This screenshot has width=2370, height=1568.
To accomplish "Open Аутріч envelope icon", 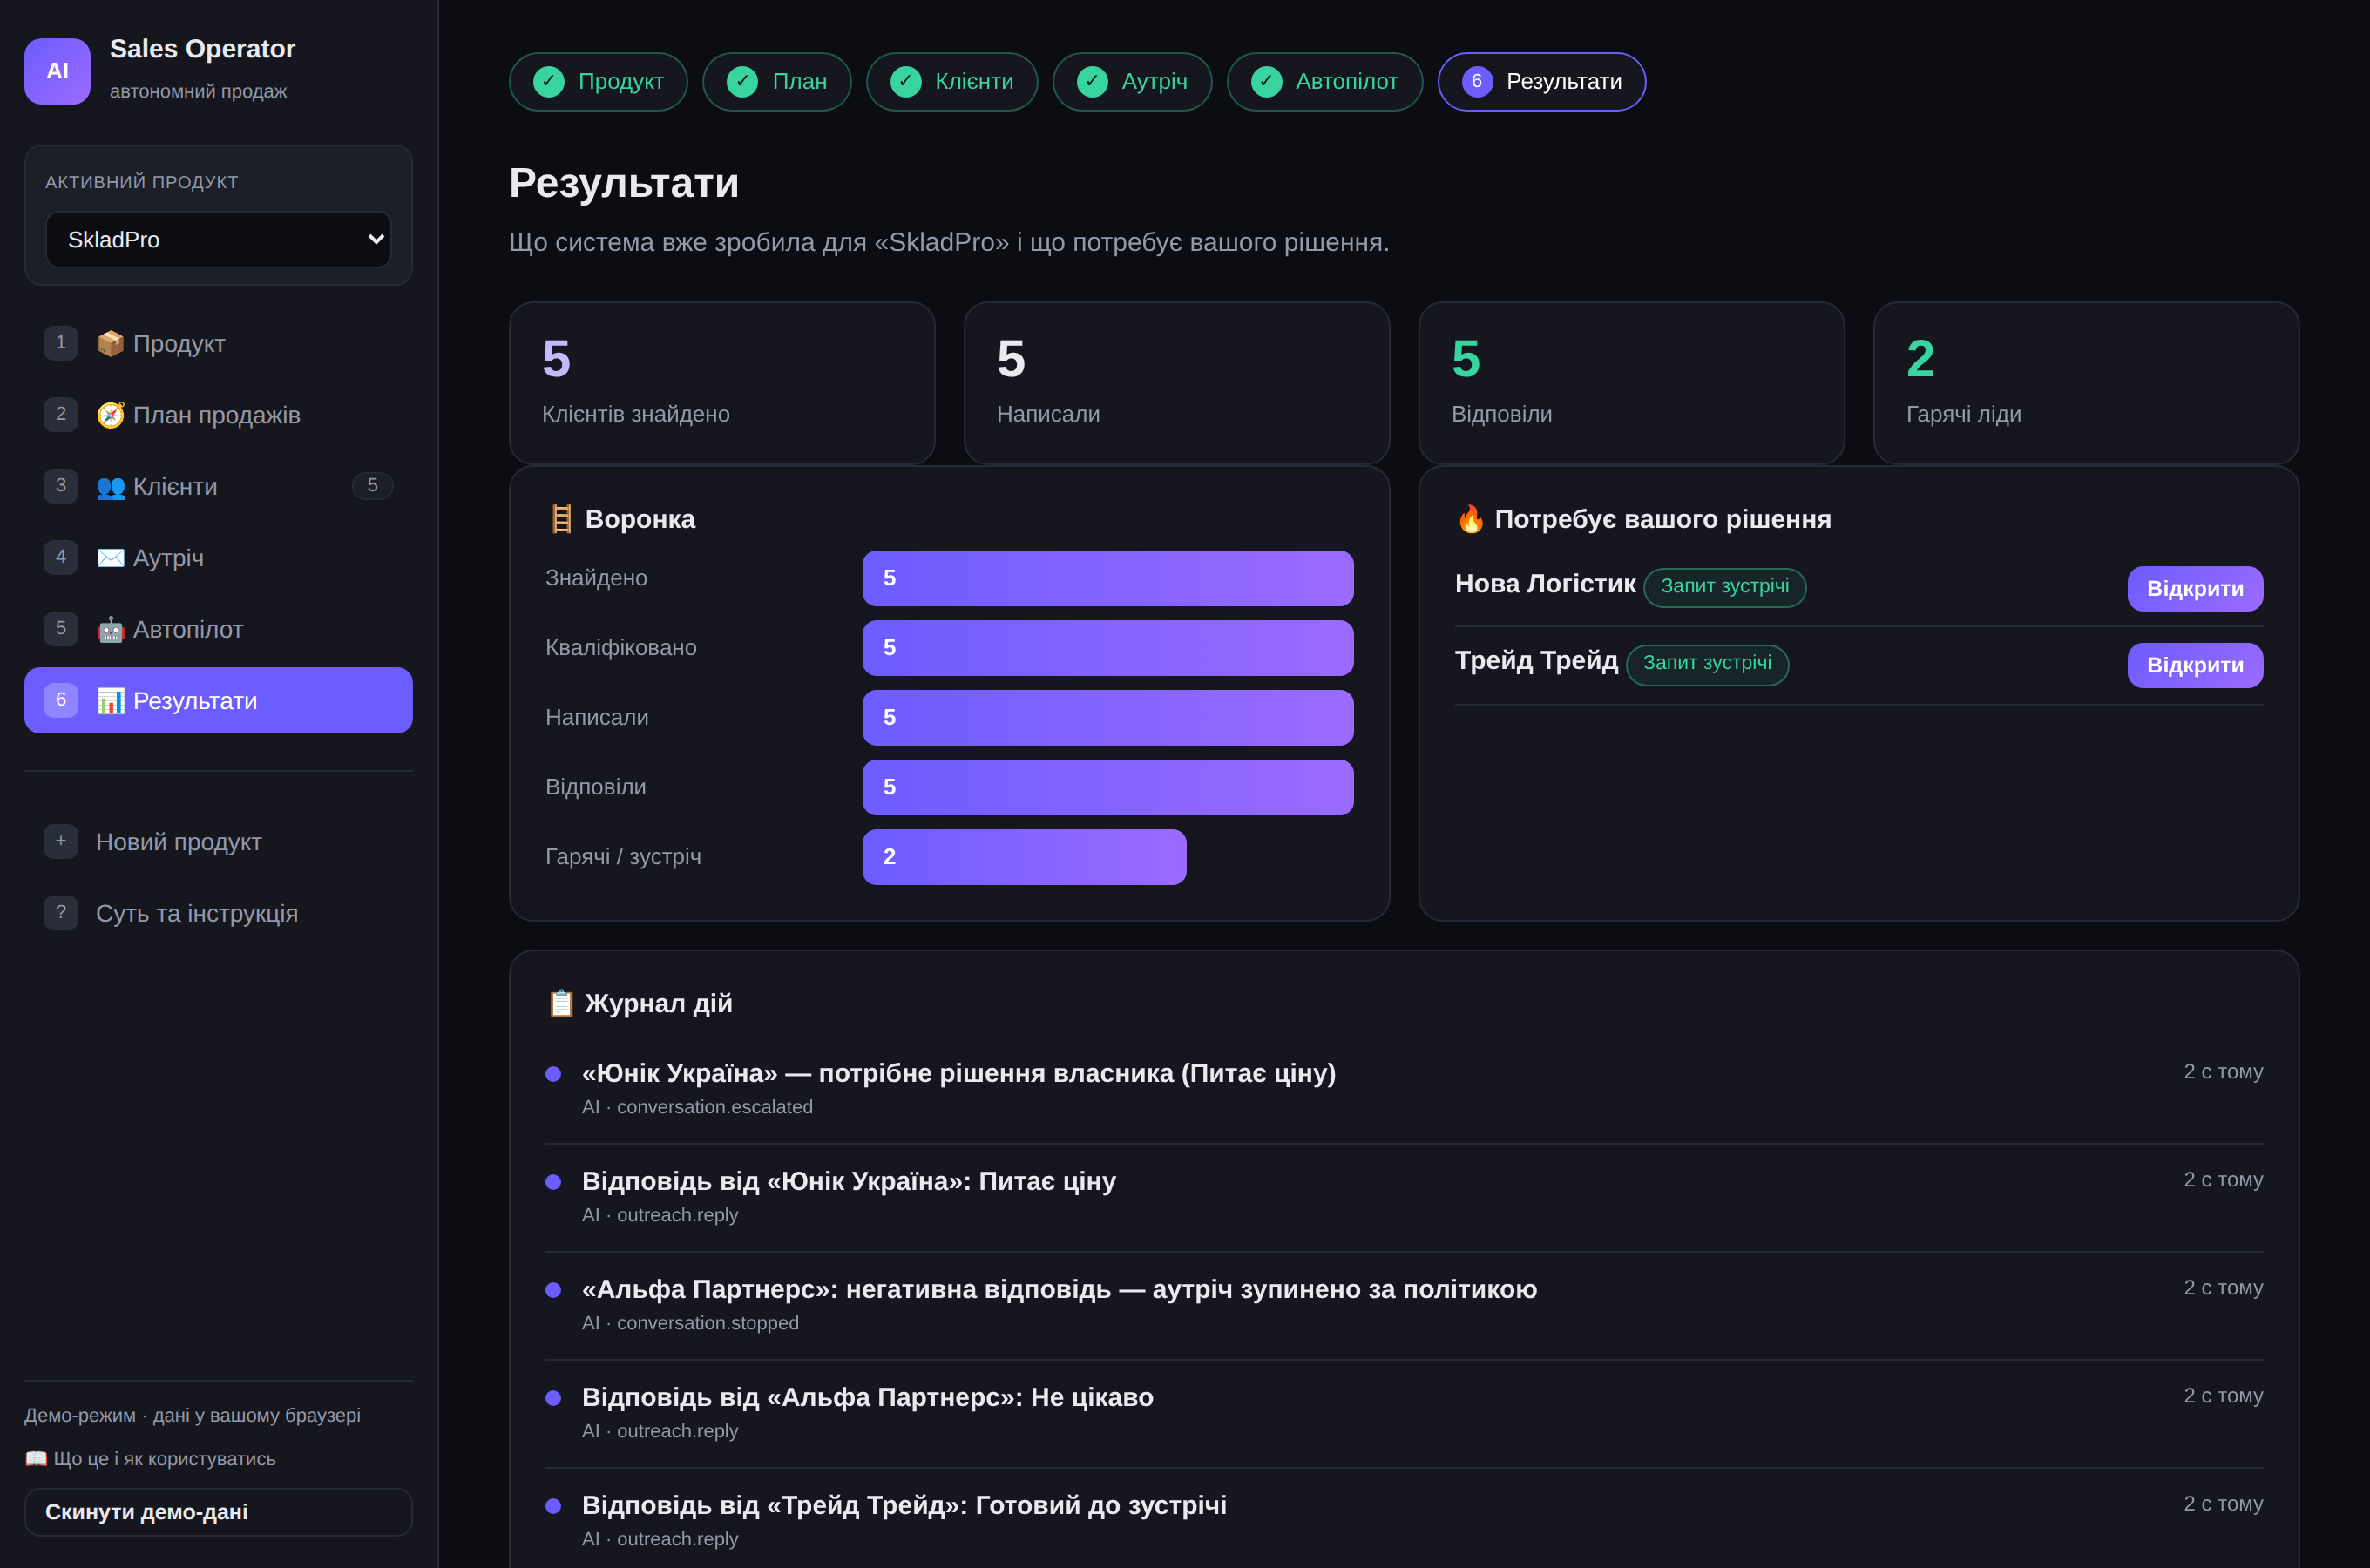I will (110, 558).
